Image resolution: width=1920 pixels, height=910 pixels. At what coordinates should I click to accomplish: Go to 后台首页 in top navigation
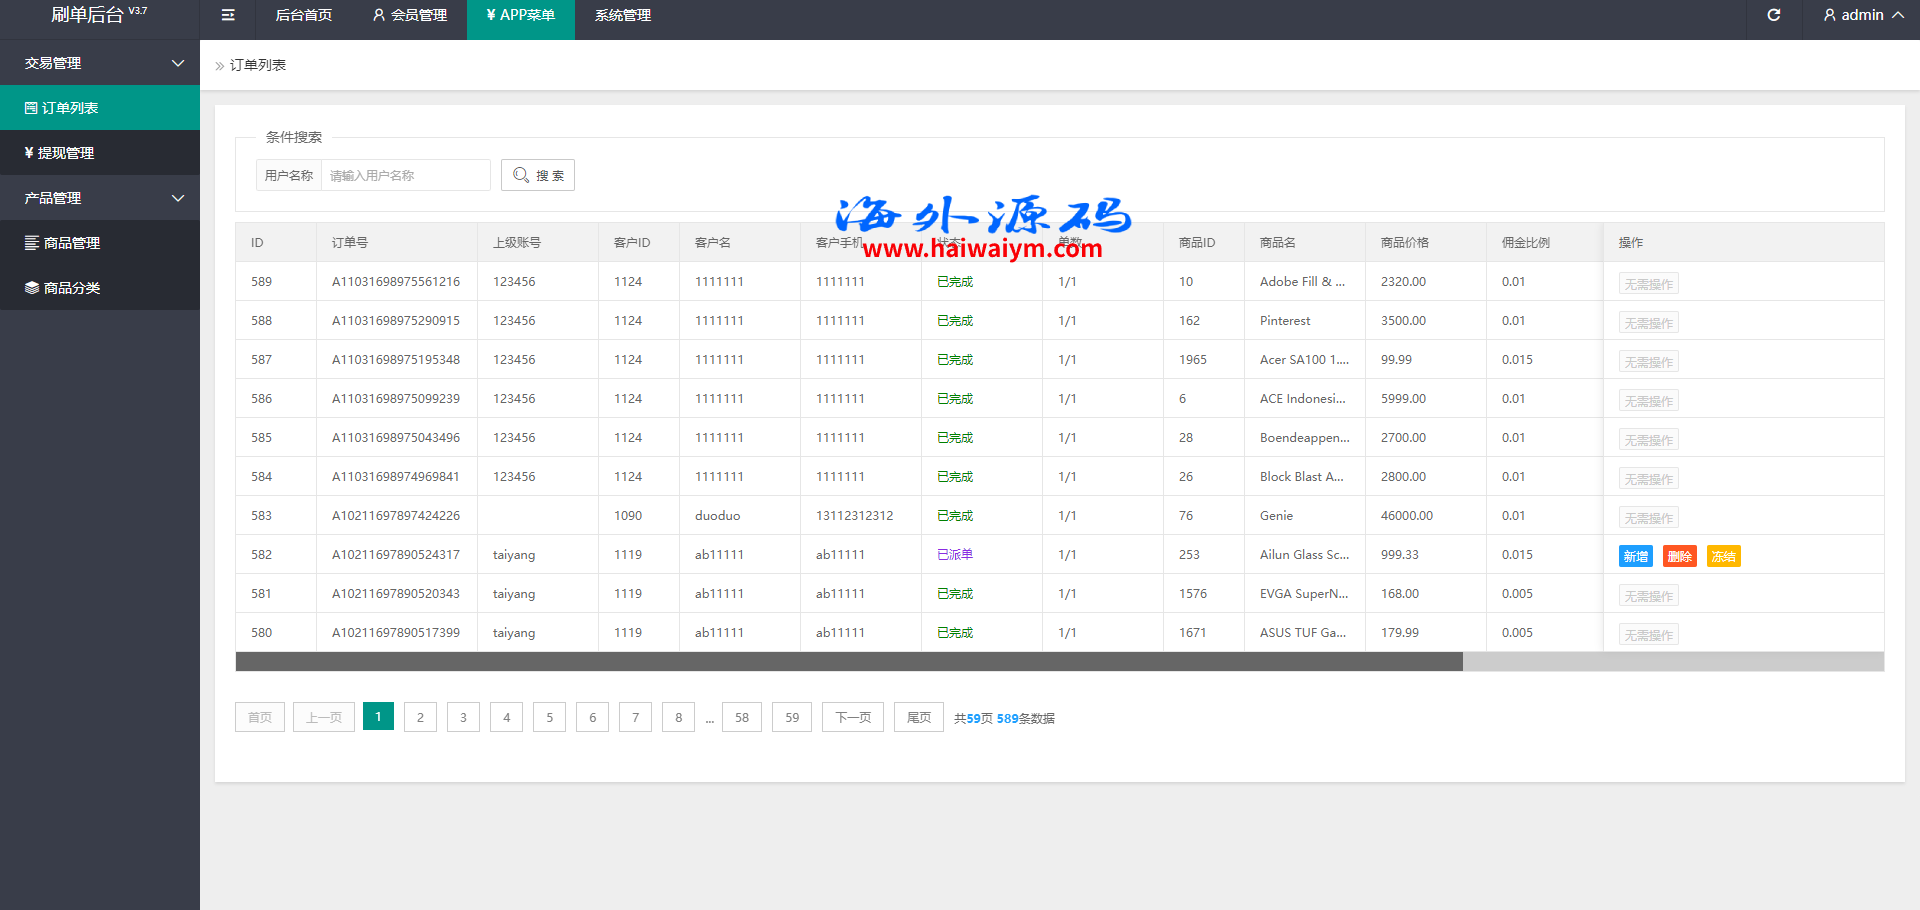(303, 15)
